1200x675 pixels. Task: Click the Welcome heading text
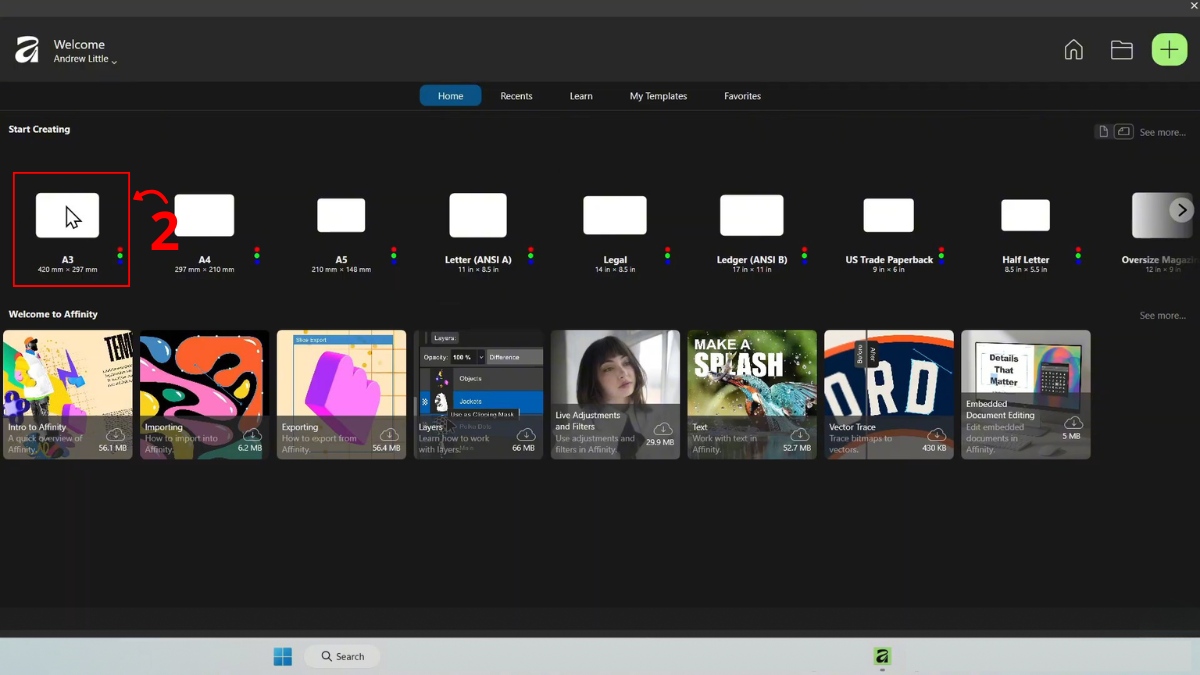click(79, 44)
